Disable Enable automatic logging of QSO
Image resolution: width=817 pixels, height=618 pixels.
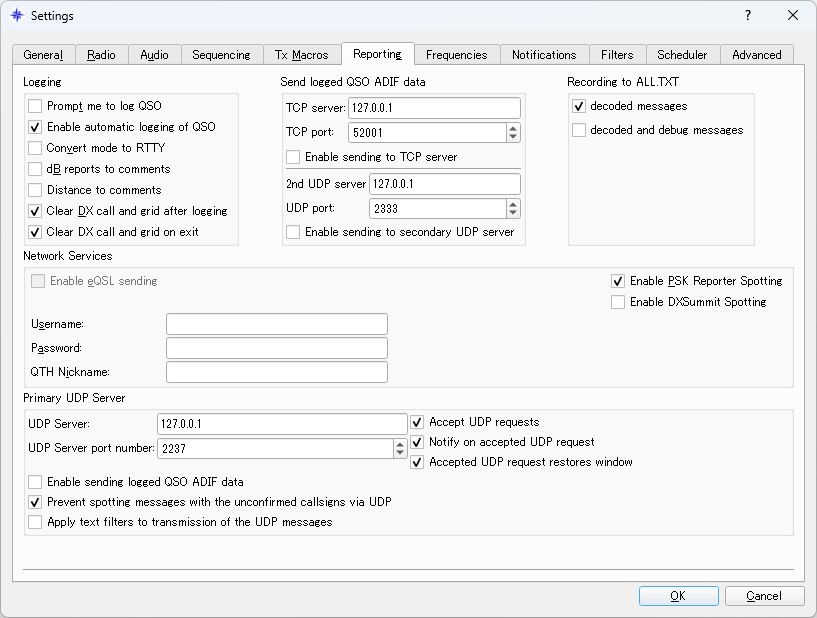coord(35,127)
